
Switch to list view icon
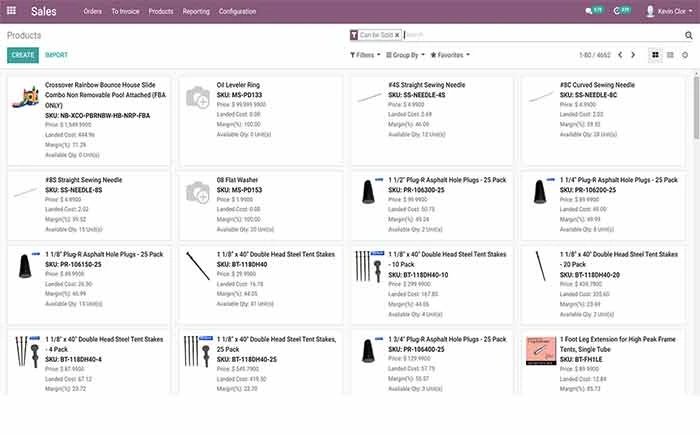tap(670, 55)
